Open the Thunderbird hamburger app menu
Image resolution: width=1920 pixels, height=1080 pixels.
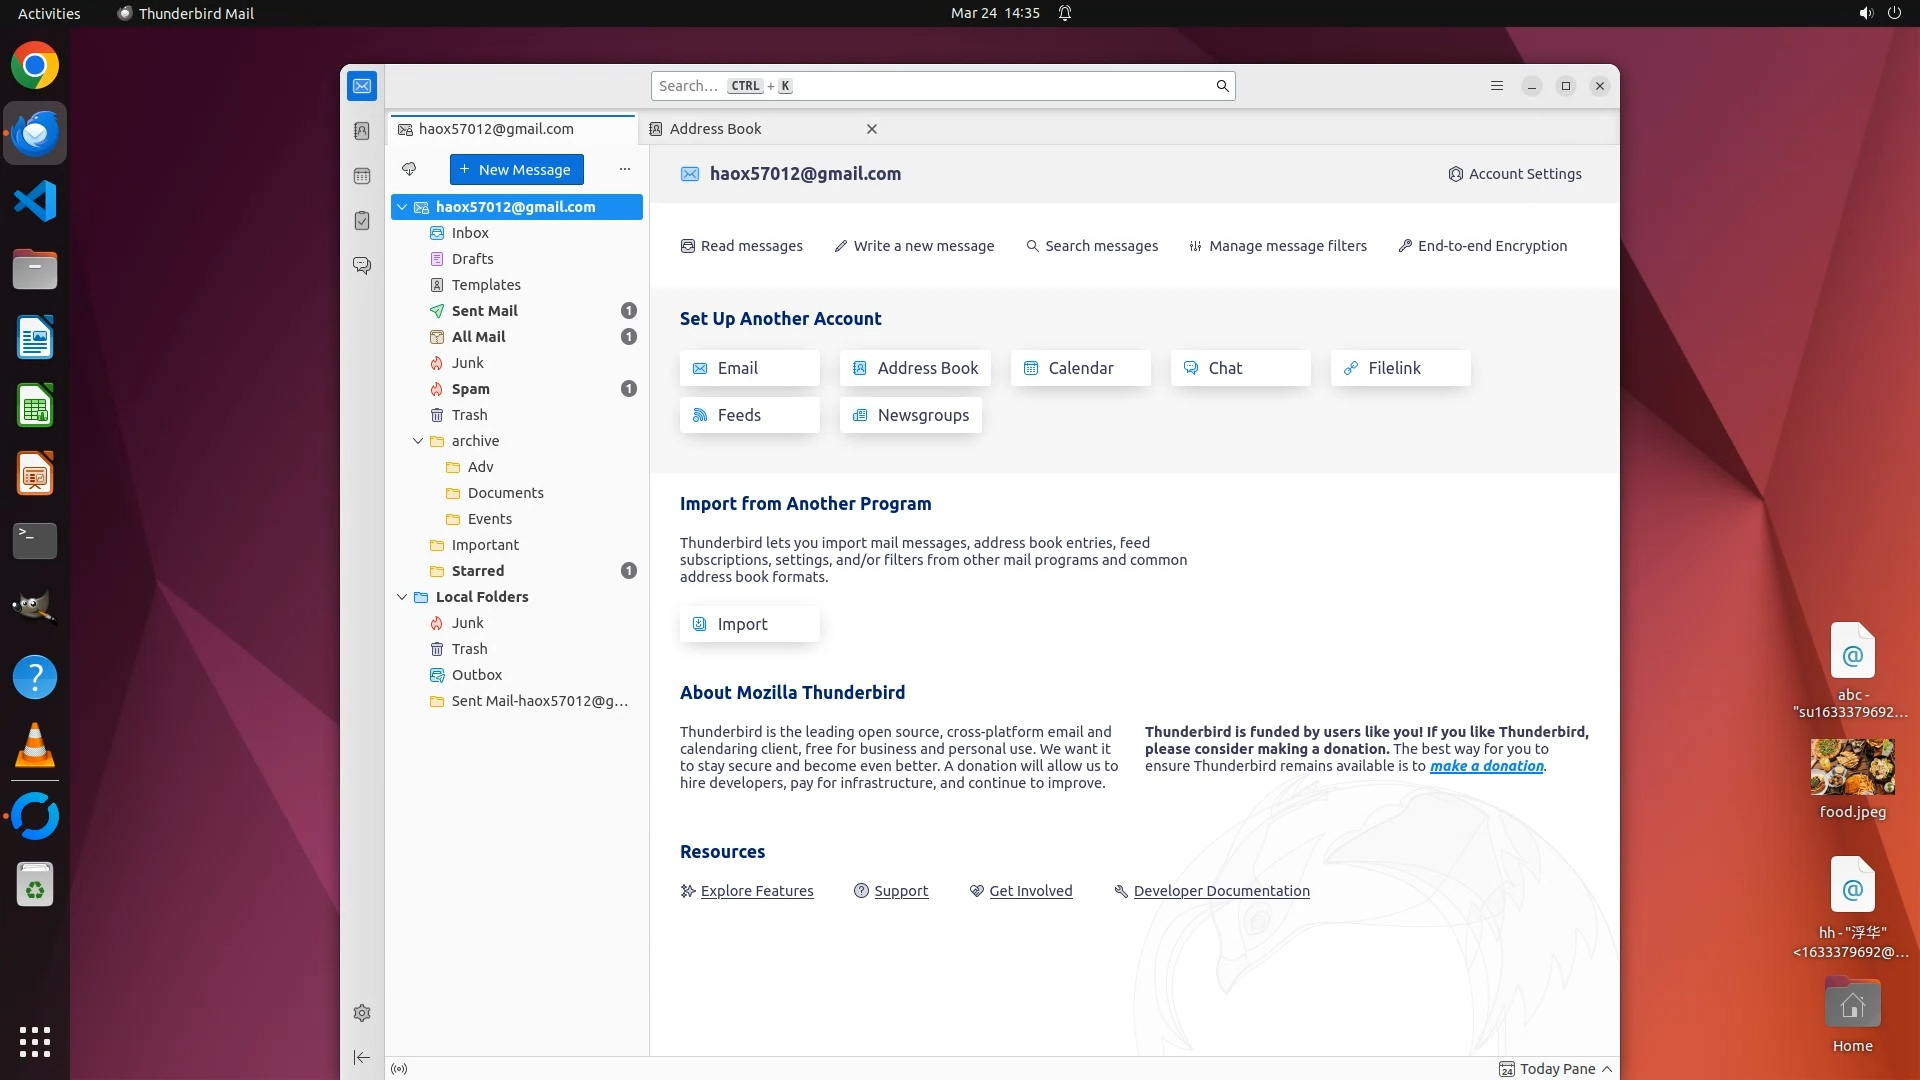[1497, 86]
